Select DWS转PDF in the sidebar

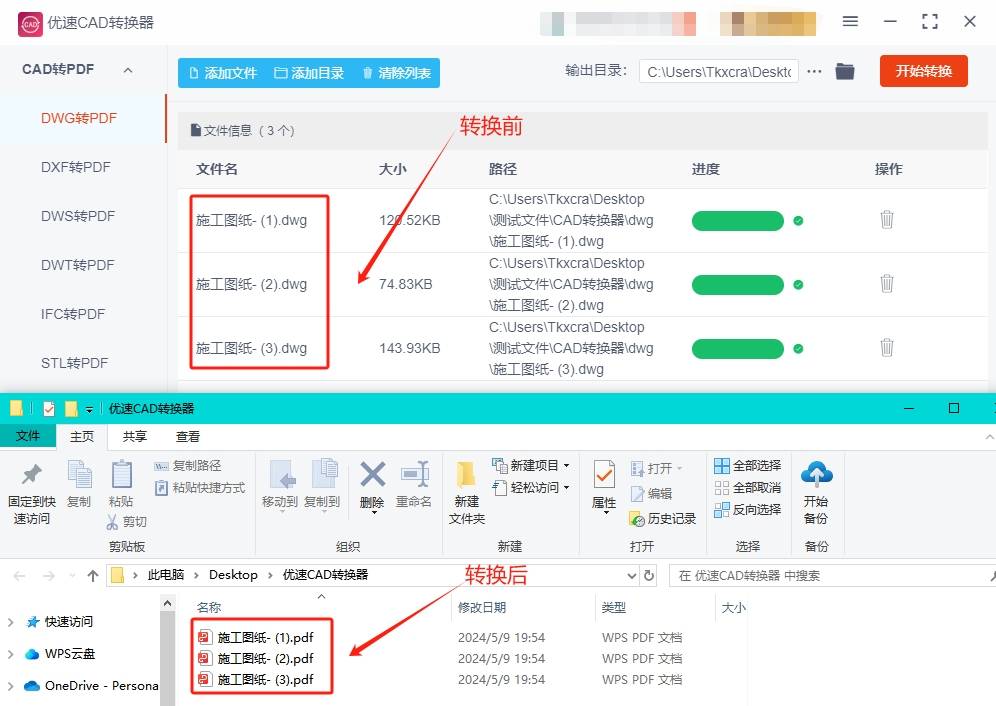click(77, 216)
